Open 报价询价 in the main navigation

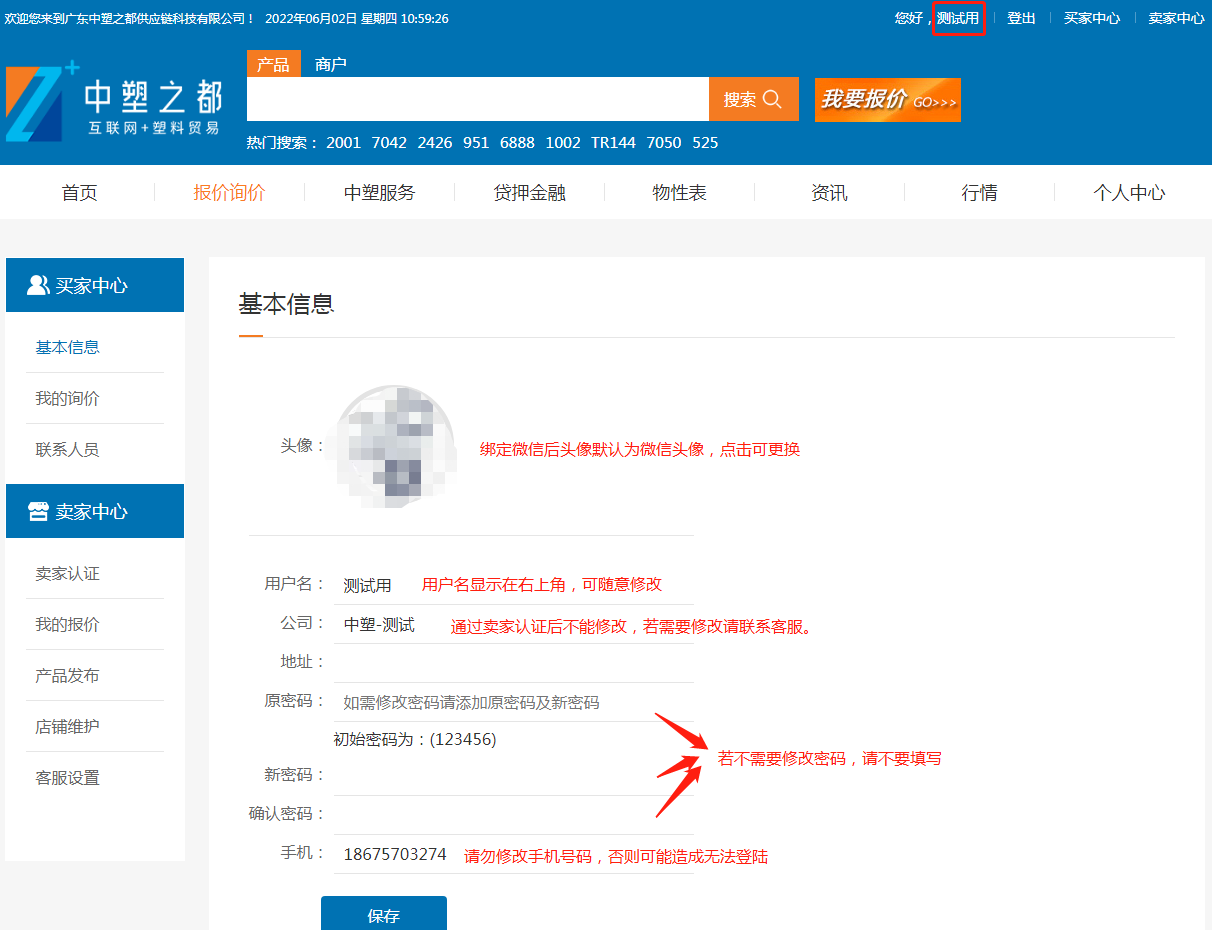click(229, 193)
